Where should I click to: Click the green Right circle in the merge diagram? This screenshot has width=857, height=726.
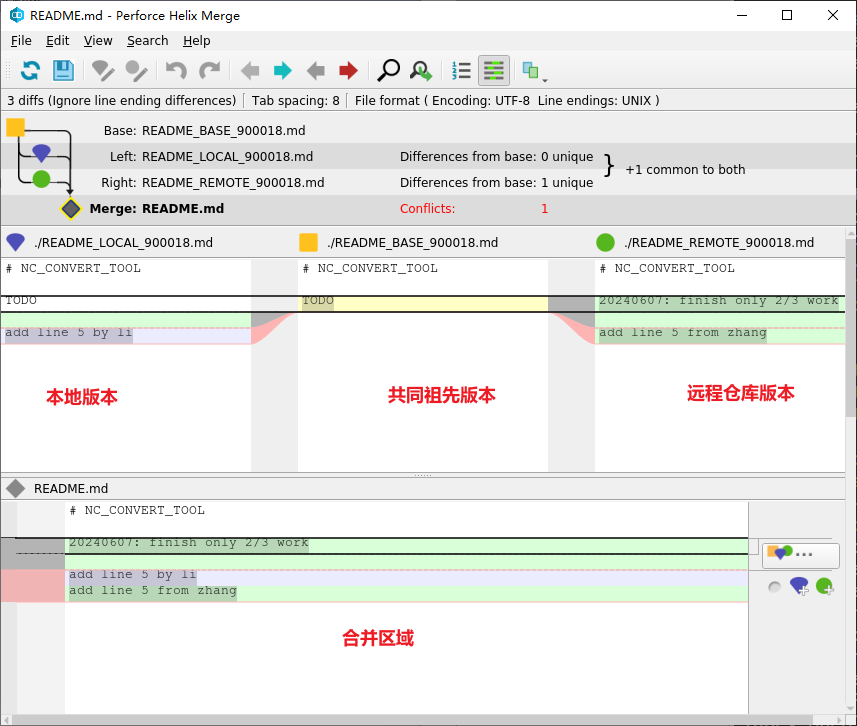click(x=42, y=179)
